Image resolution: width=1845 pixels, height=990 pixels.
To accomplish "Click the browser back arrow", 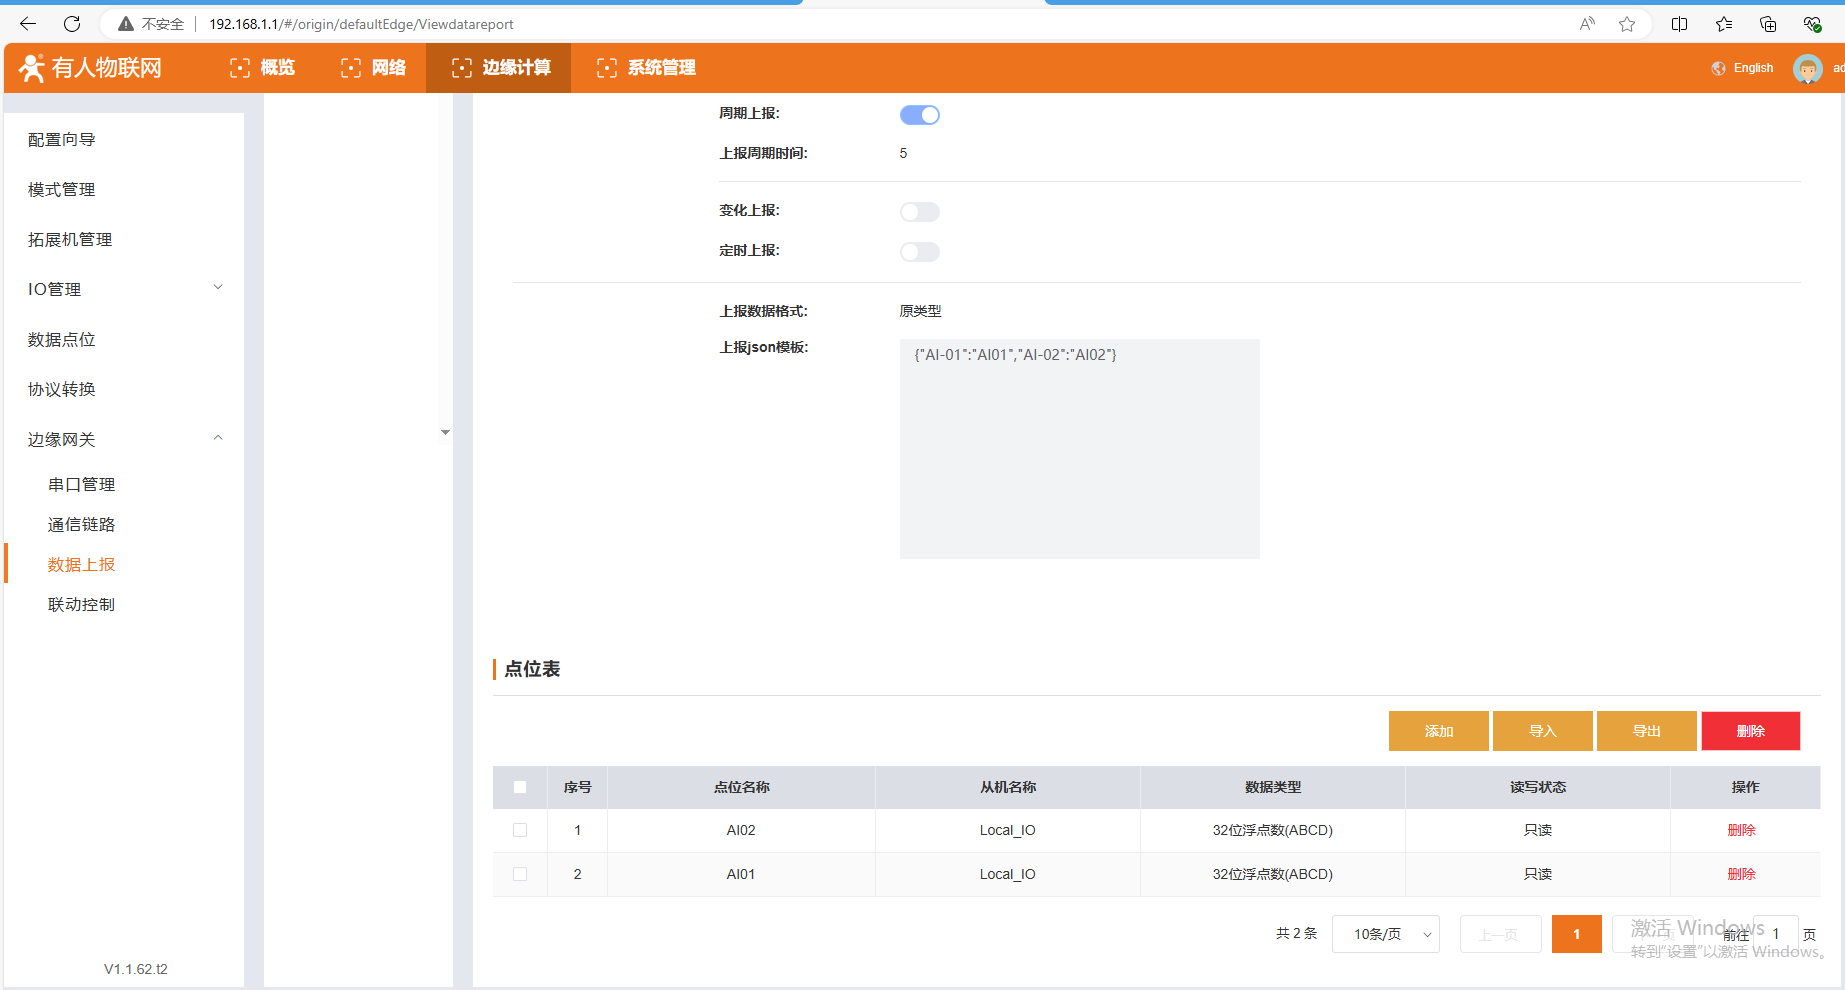I will 28,24.
